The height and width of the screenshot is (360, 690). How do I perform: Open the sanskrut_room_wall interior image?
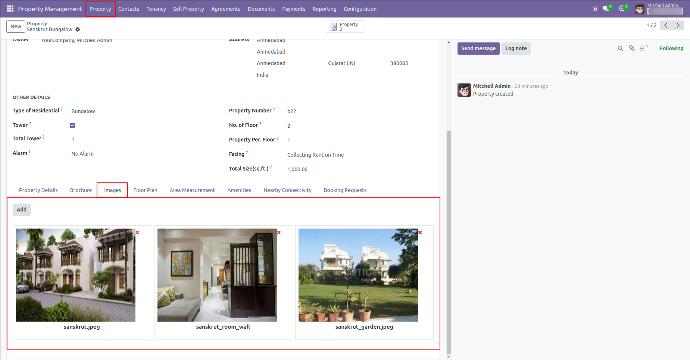coord(217,275)
